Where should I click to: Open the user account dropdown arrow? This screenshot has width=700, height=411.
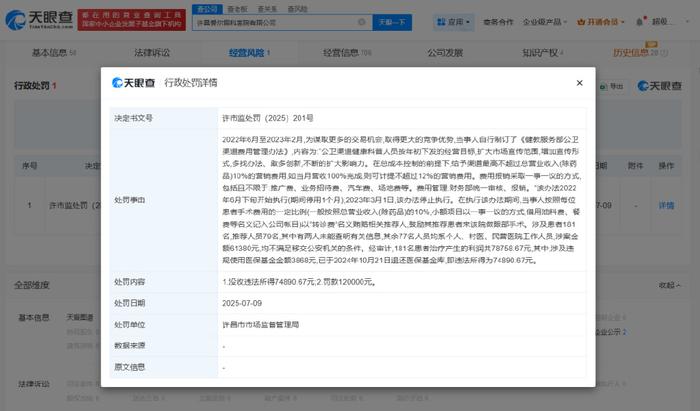pyautogui.click(x=688, y=21)
